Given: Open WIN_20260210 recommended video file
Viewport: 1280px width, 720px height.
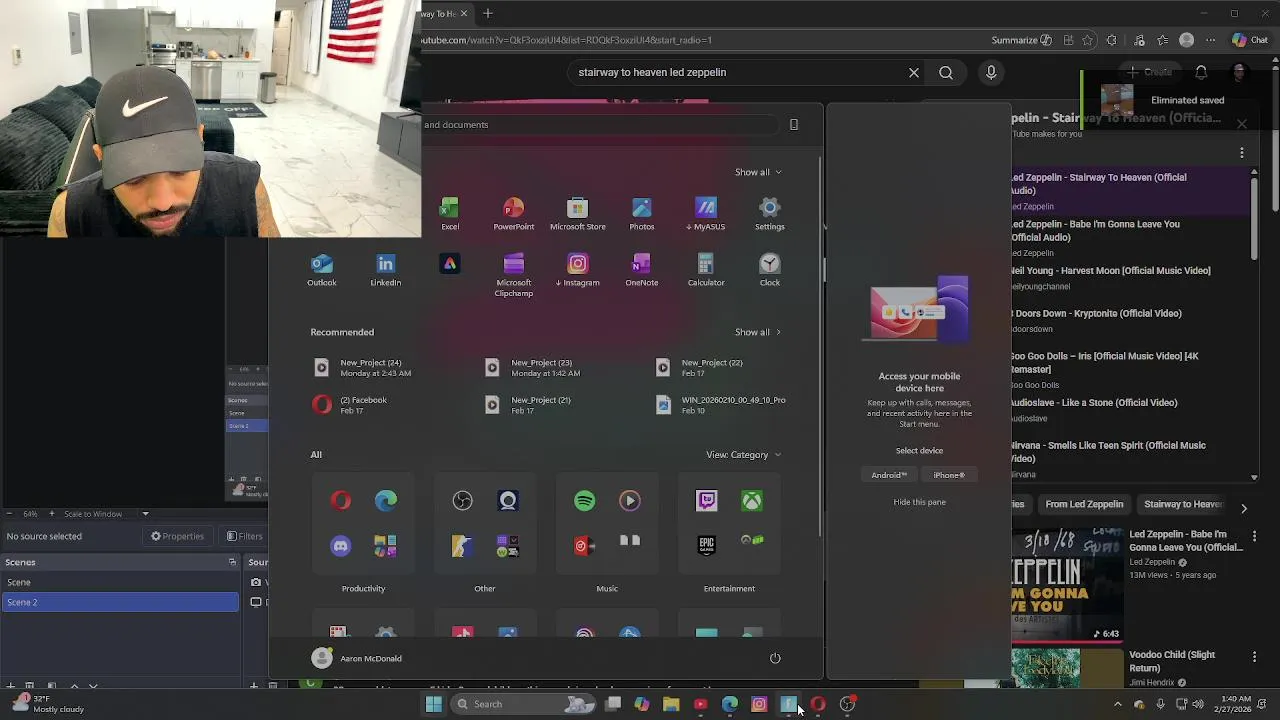Looking at the screenshot, I should click(720, 405).
